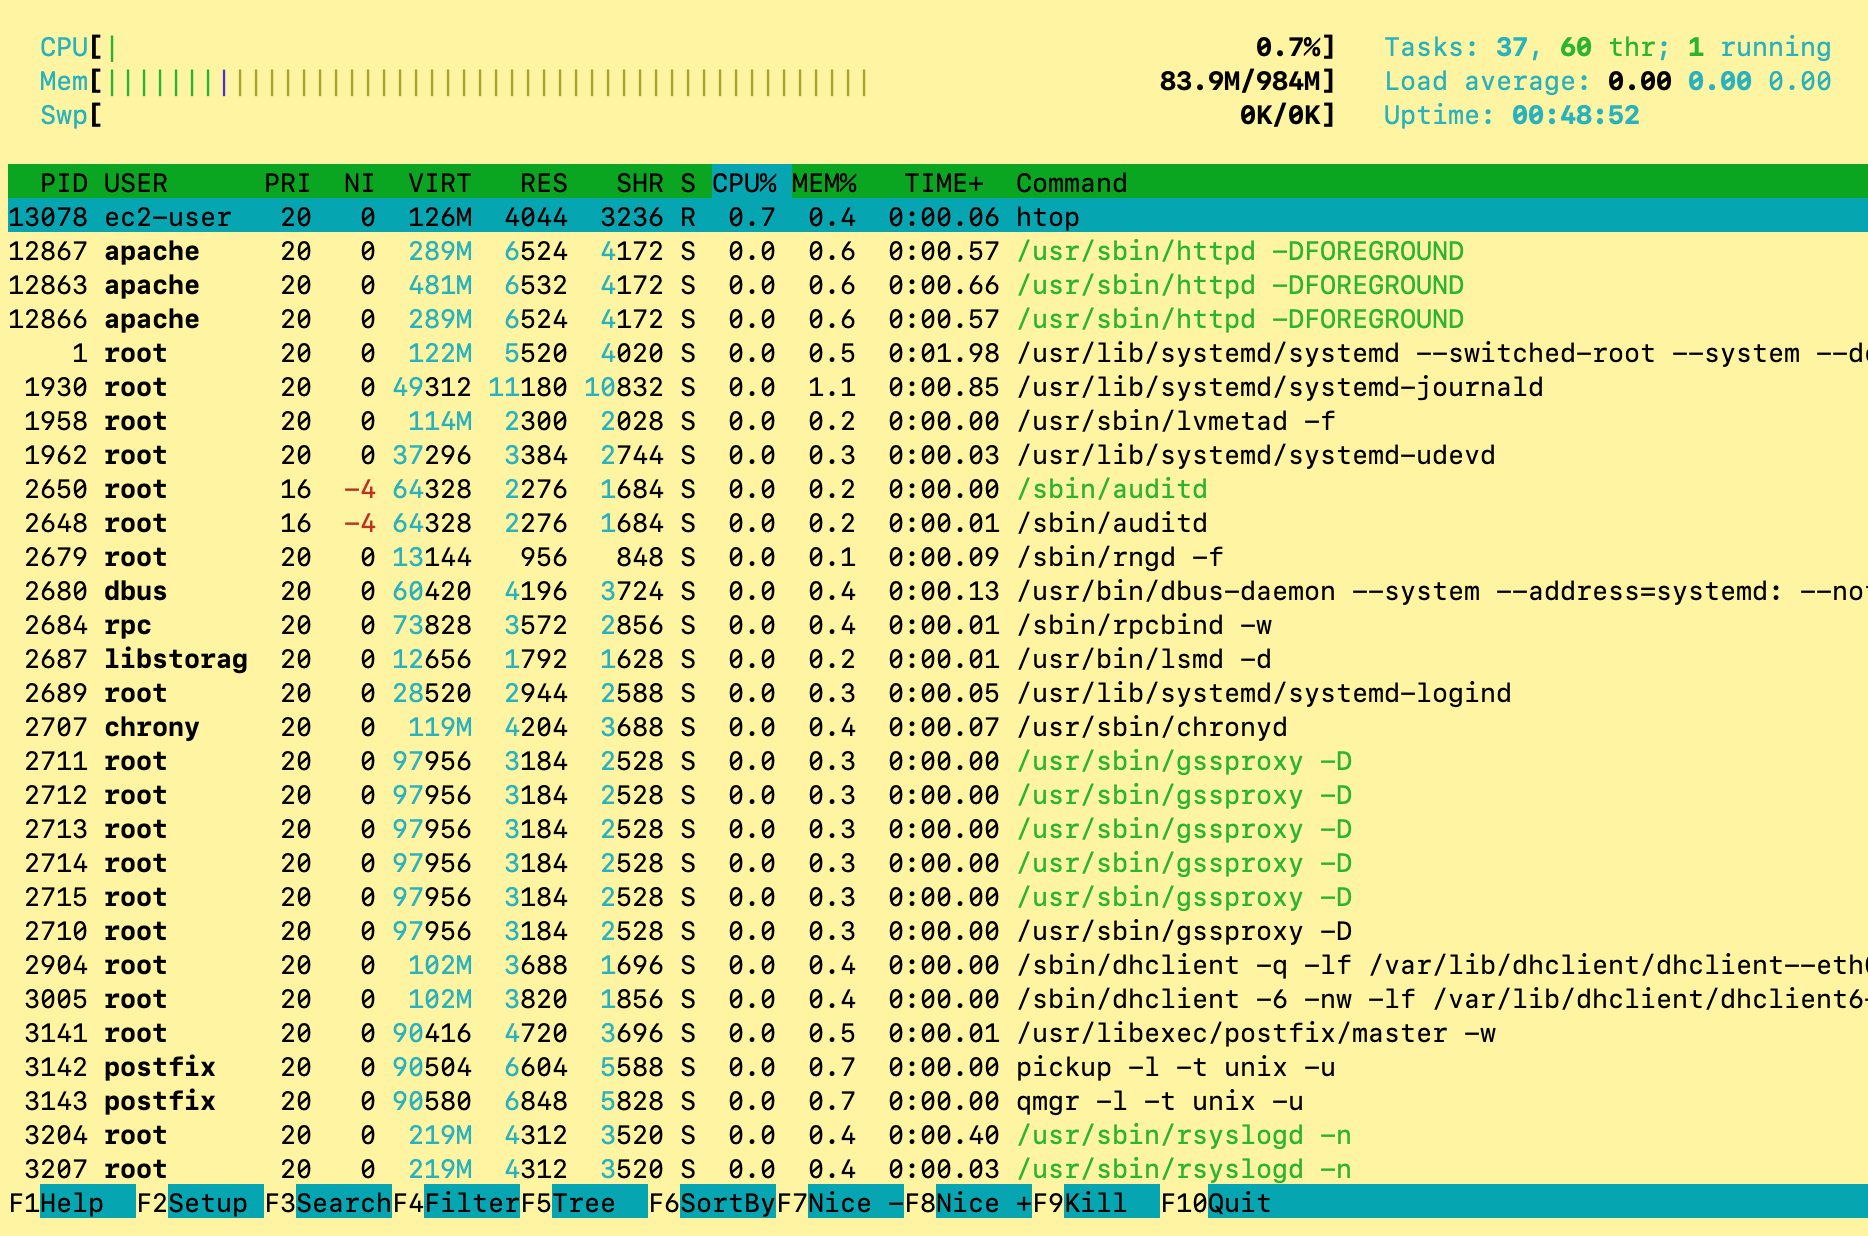Select the pickup postfix process row

[938, 1067]
